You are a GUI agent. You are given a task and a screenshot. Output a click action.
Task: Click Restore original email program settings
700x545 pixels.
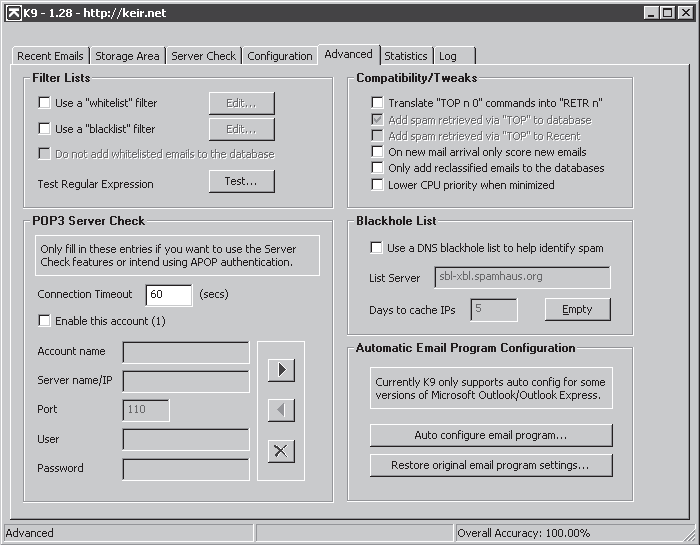click(x=491, y=466)
